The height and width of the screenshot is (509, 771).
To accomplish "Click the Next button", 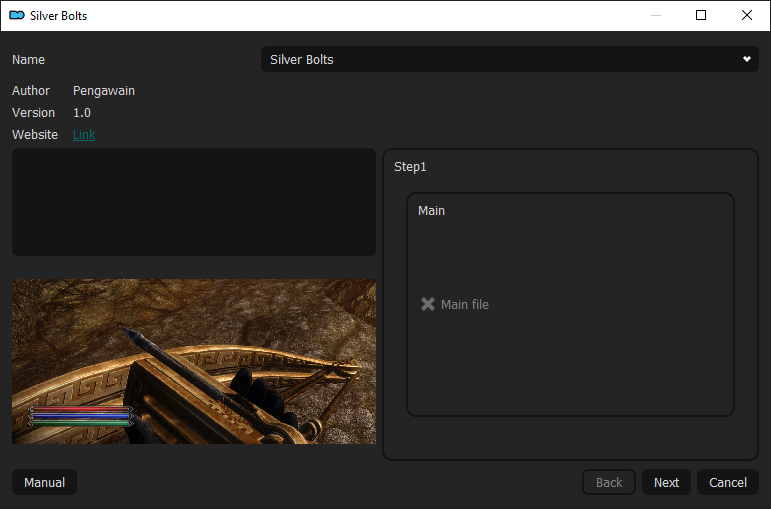I will pyautogui.click(x=666, y=482).
